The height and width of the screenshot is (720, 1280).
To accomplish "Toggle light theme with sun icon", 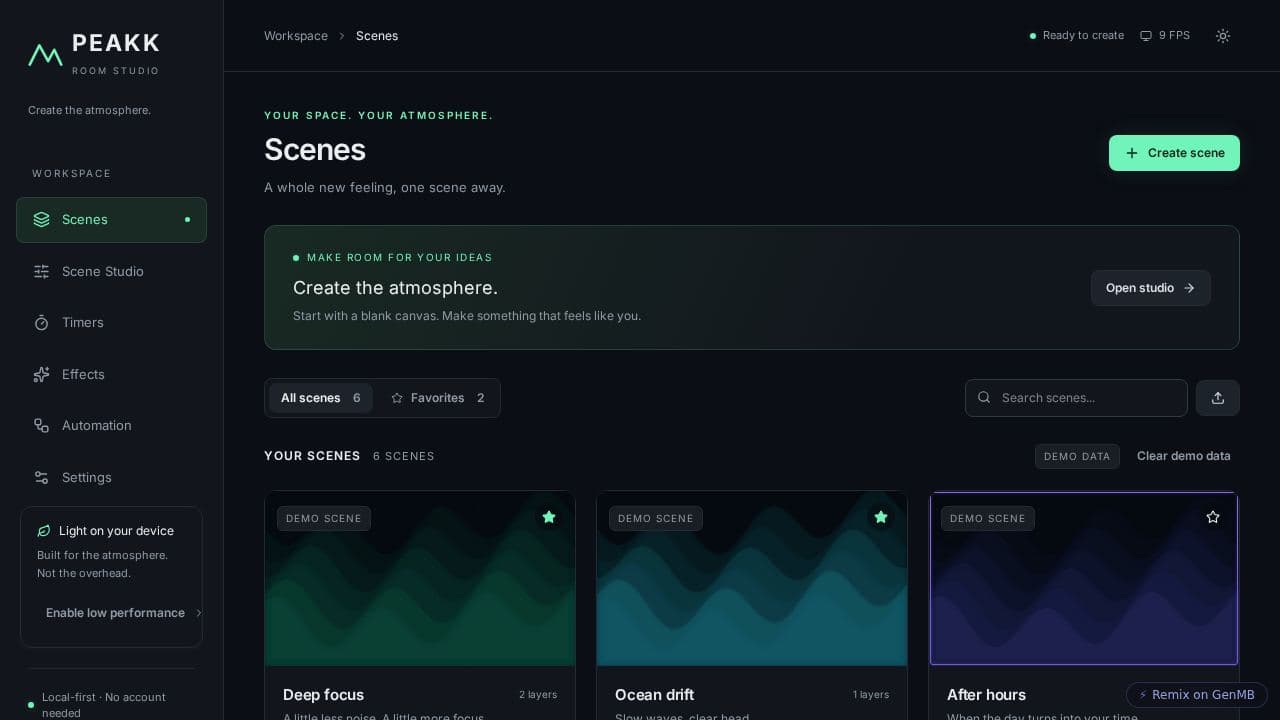I will (1222, 35).
